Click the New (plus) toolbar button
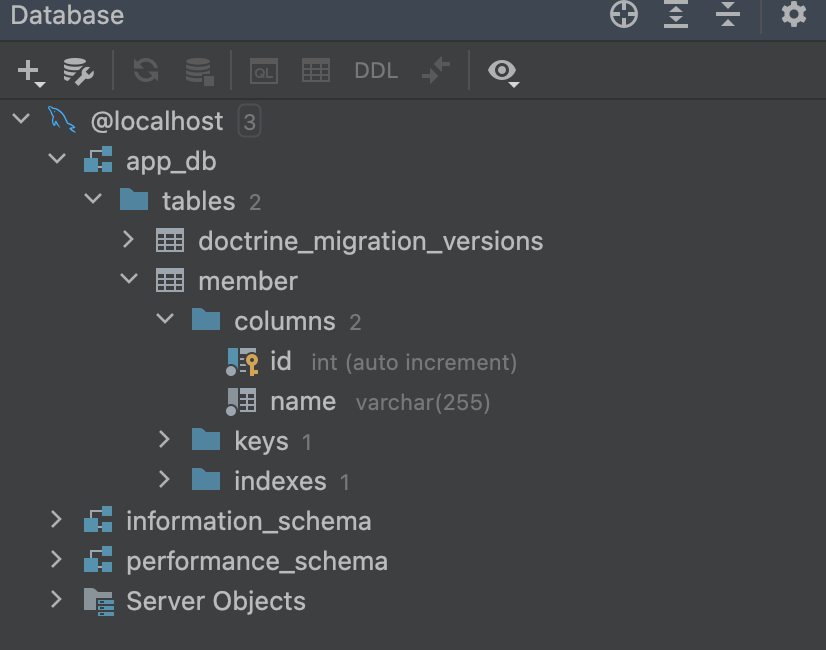The height and width of the screenshot is (650, 826). pyautogui.click(x=30, y=71)
